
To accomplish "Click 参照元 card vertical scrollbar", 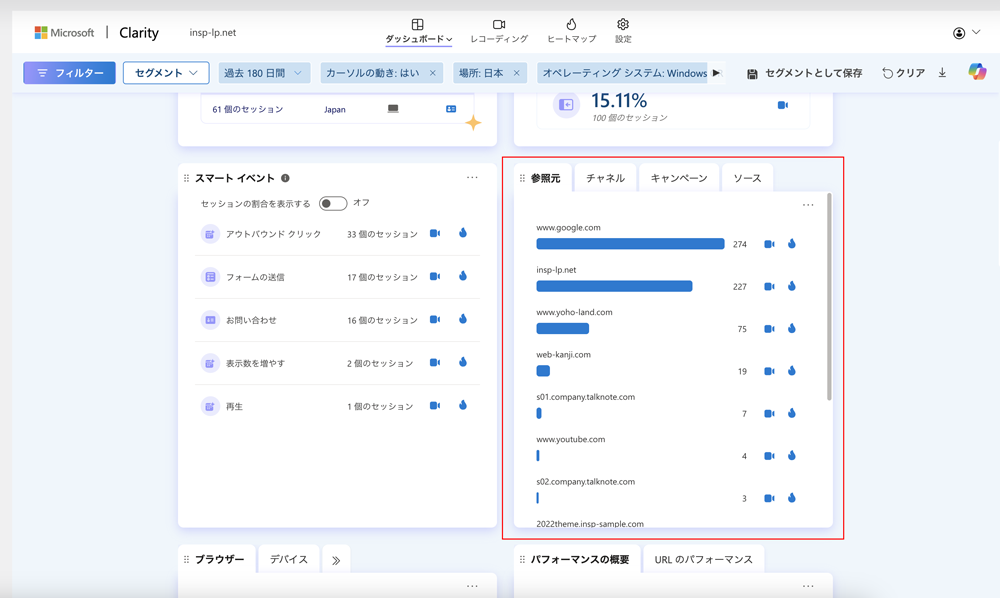I will click(829, 296).
